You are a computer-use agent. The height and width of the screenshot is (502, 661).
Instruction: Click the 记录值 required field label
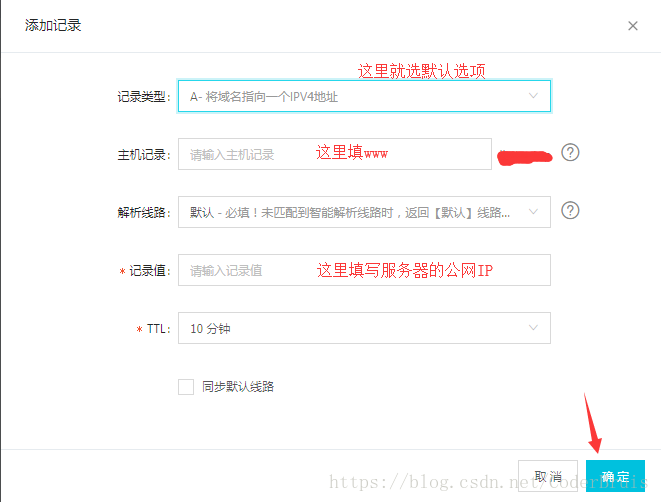[x=148, y=271]
